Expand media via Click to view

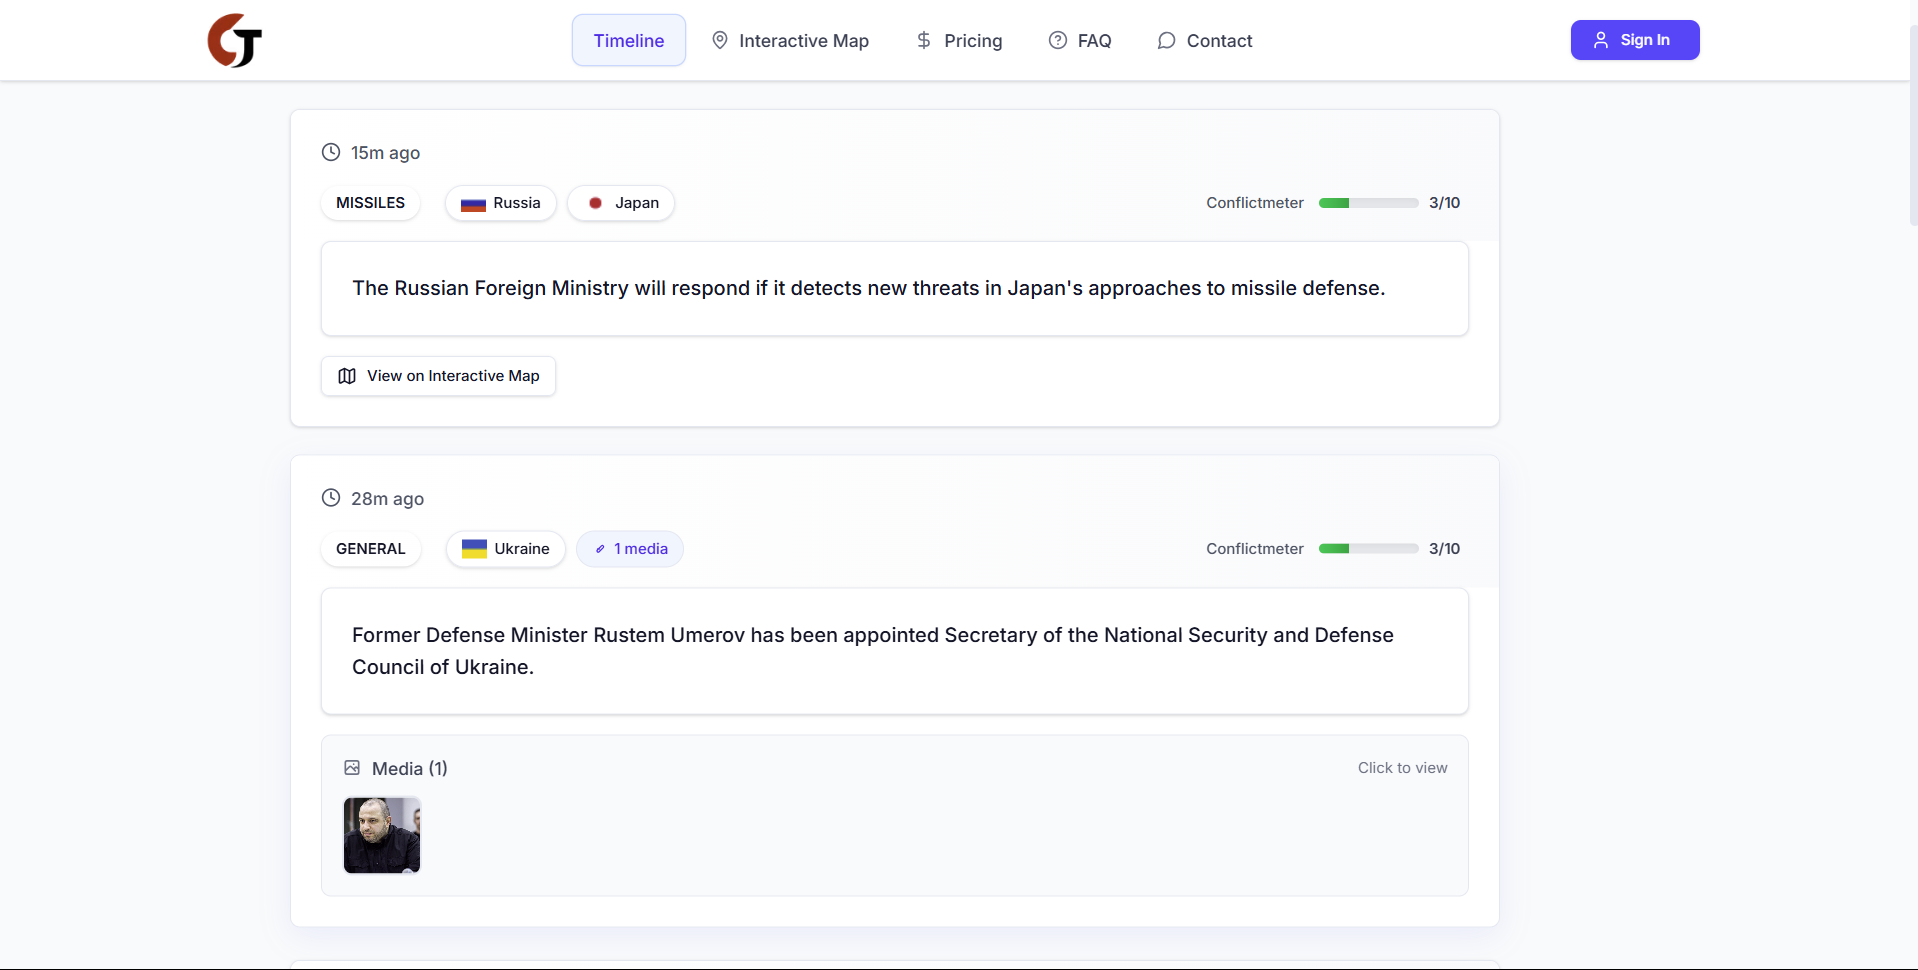coord(1402,767)
